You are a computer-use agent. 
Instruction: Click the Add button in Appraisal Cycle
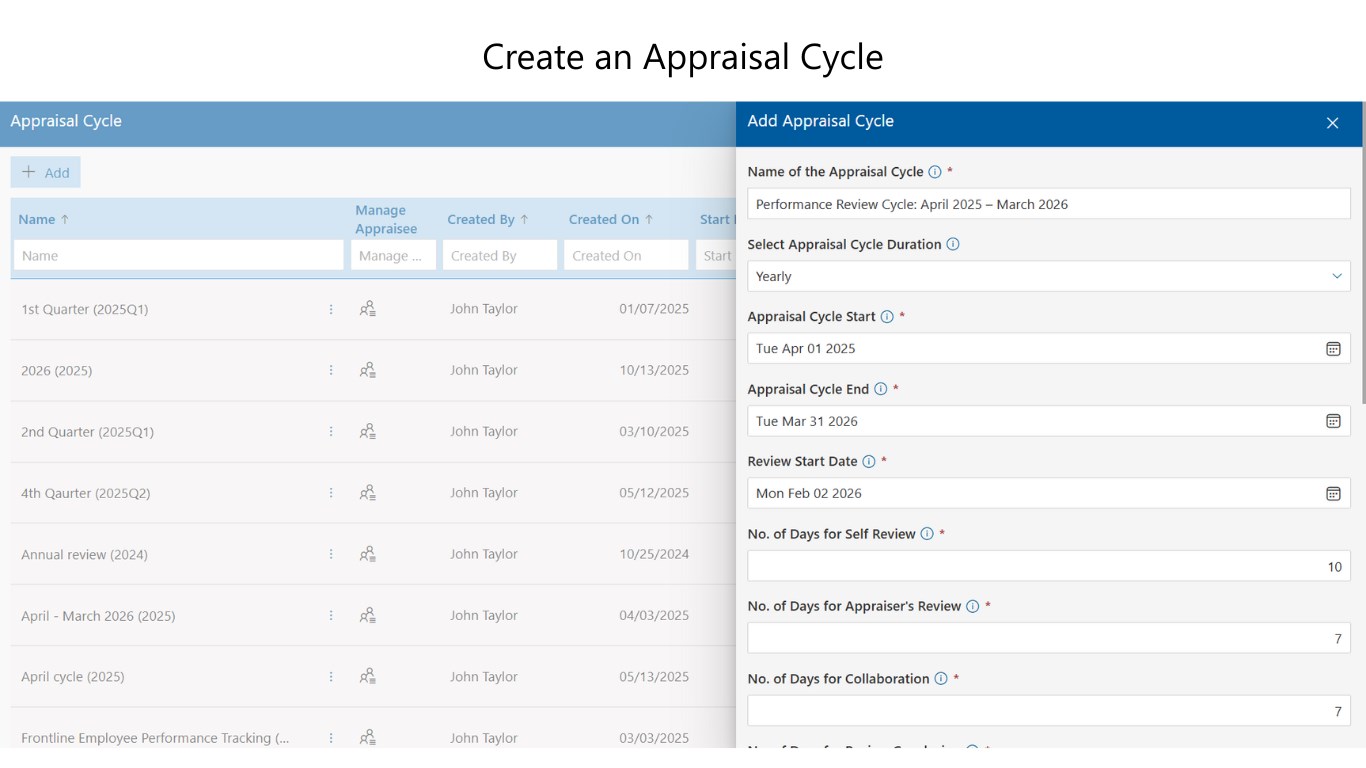coord(46,172)
